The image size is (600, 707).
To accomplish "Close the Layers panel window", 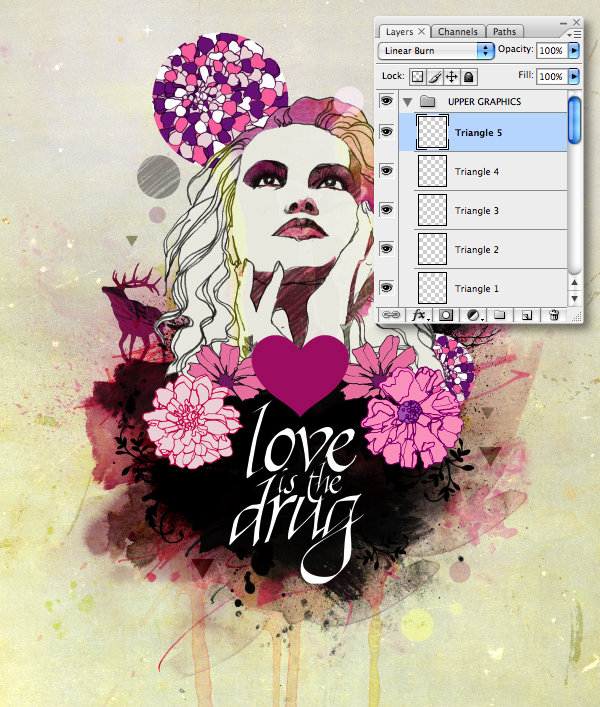I will tap(577, 22).
